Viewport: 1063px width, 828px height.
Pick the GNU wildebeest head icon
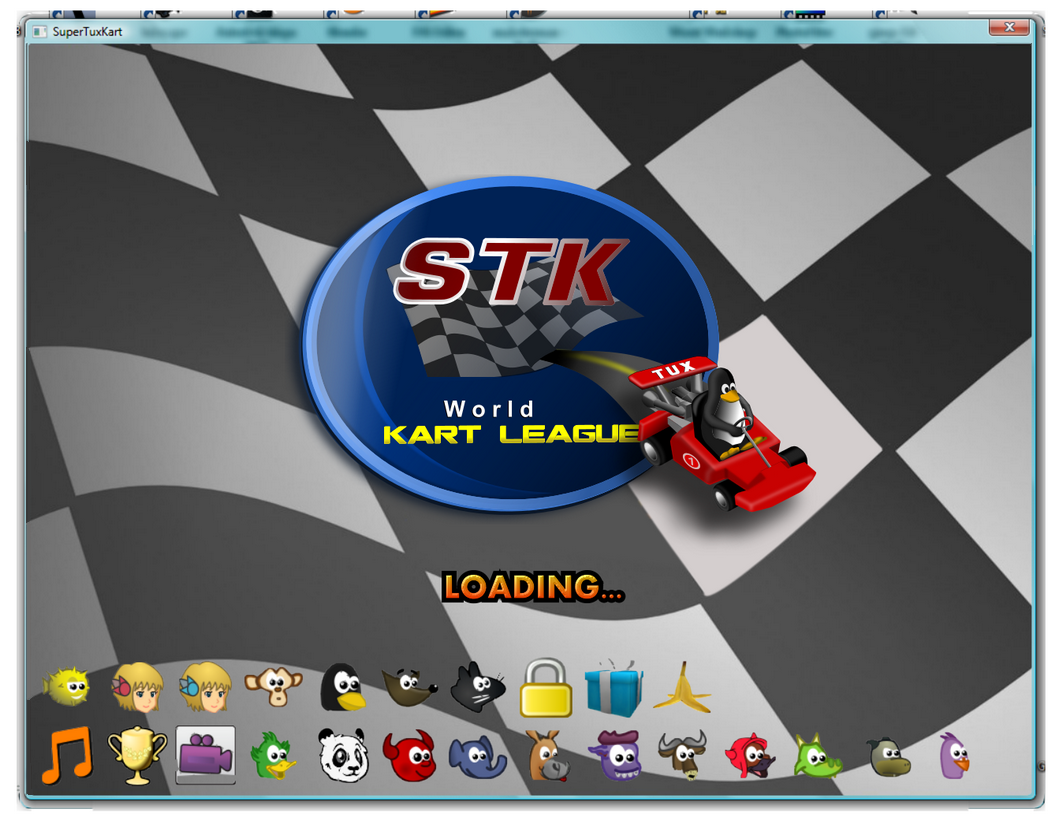pos(682,755)
